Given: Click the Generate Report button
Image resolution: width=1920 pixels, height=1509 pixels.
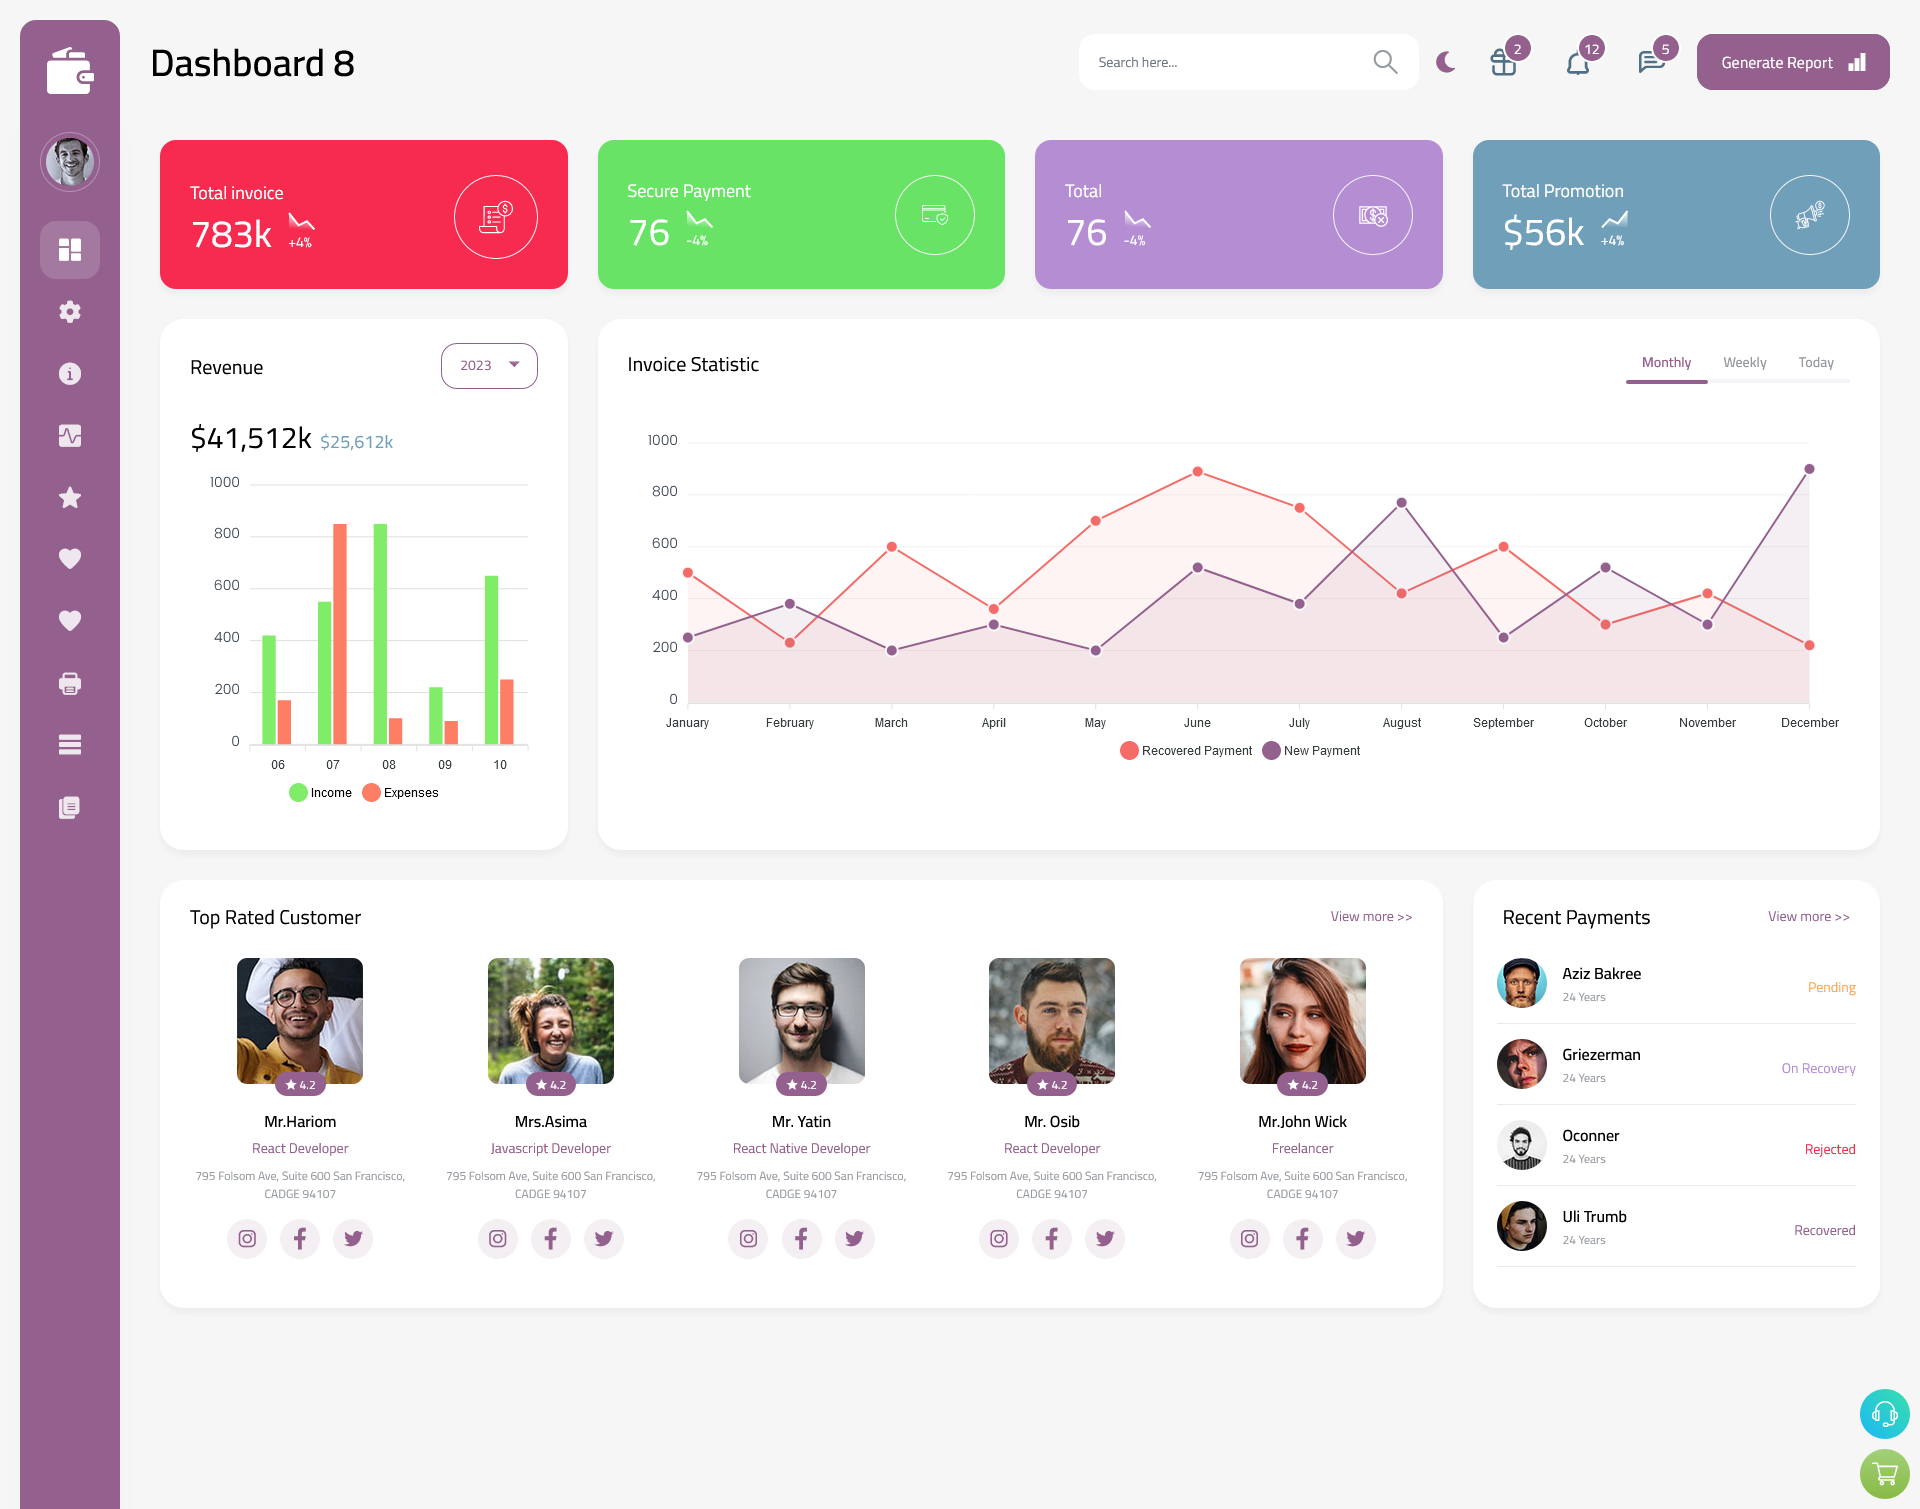Looking at the screenshot, I should 1791,62.
